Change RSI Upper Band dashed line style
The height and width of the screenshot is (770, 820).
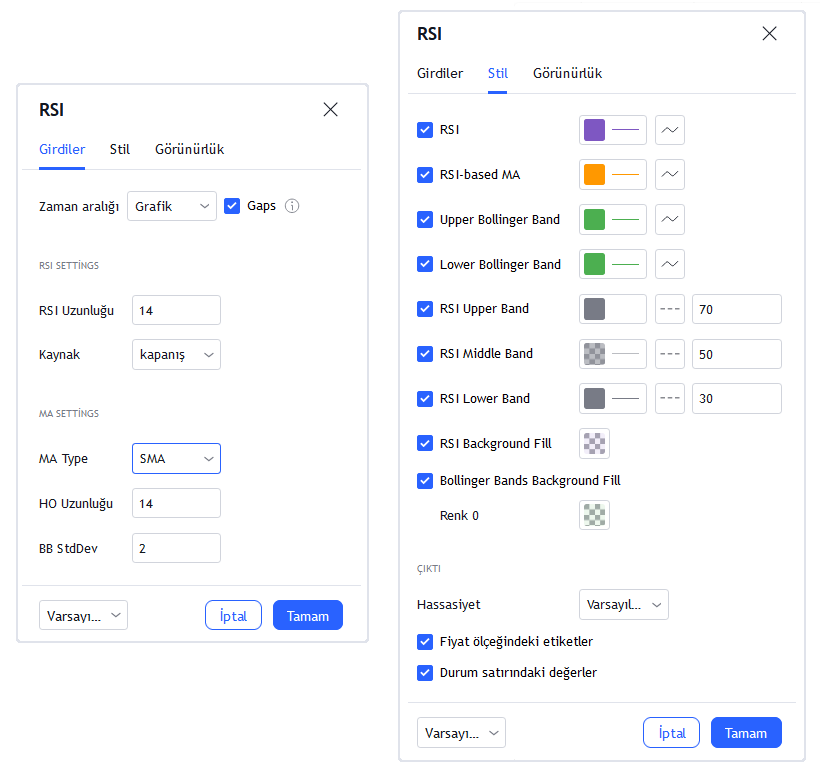pos(669,309)
